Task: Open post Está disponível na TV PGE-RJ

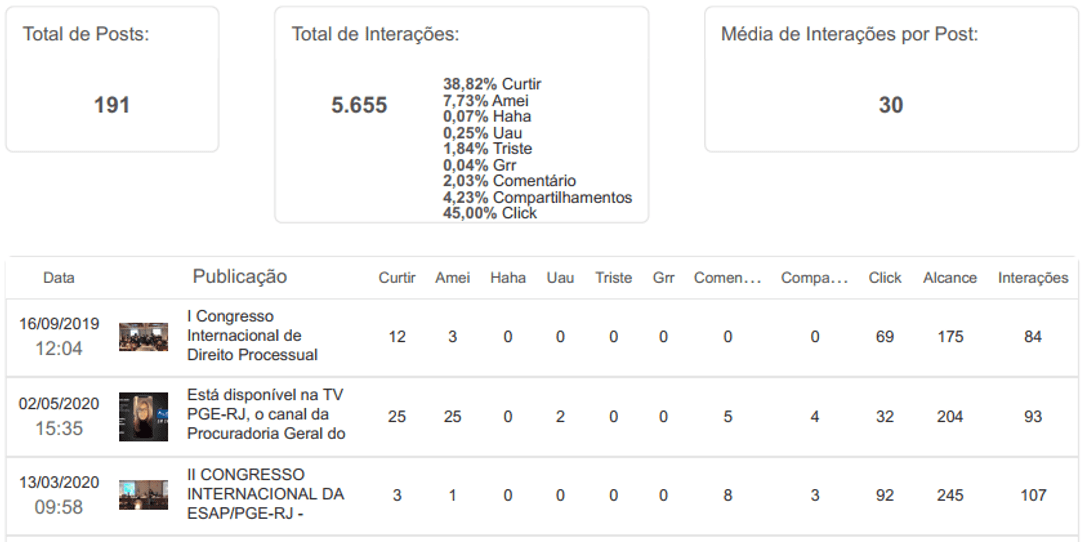Action: pos(266,414)
